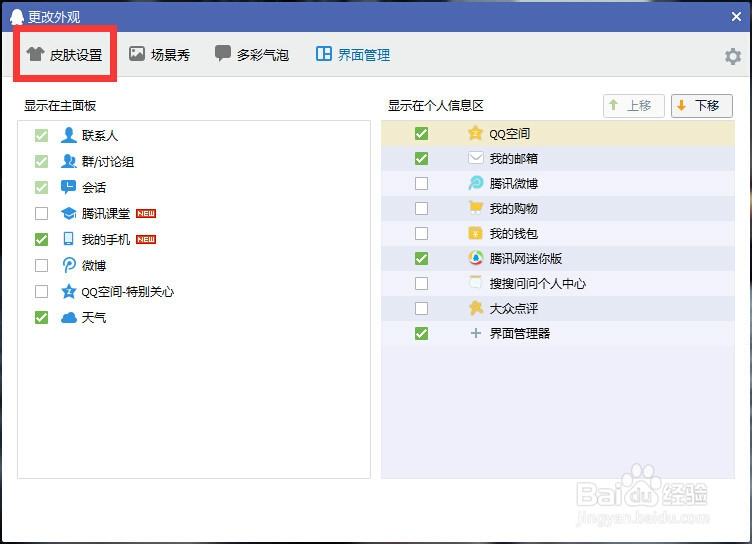This screenshot has width=752, height=544.
Task: Toggle the 会话 checkbox
Action: 42,188
